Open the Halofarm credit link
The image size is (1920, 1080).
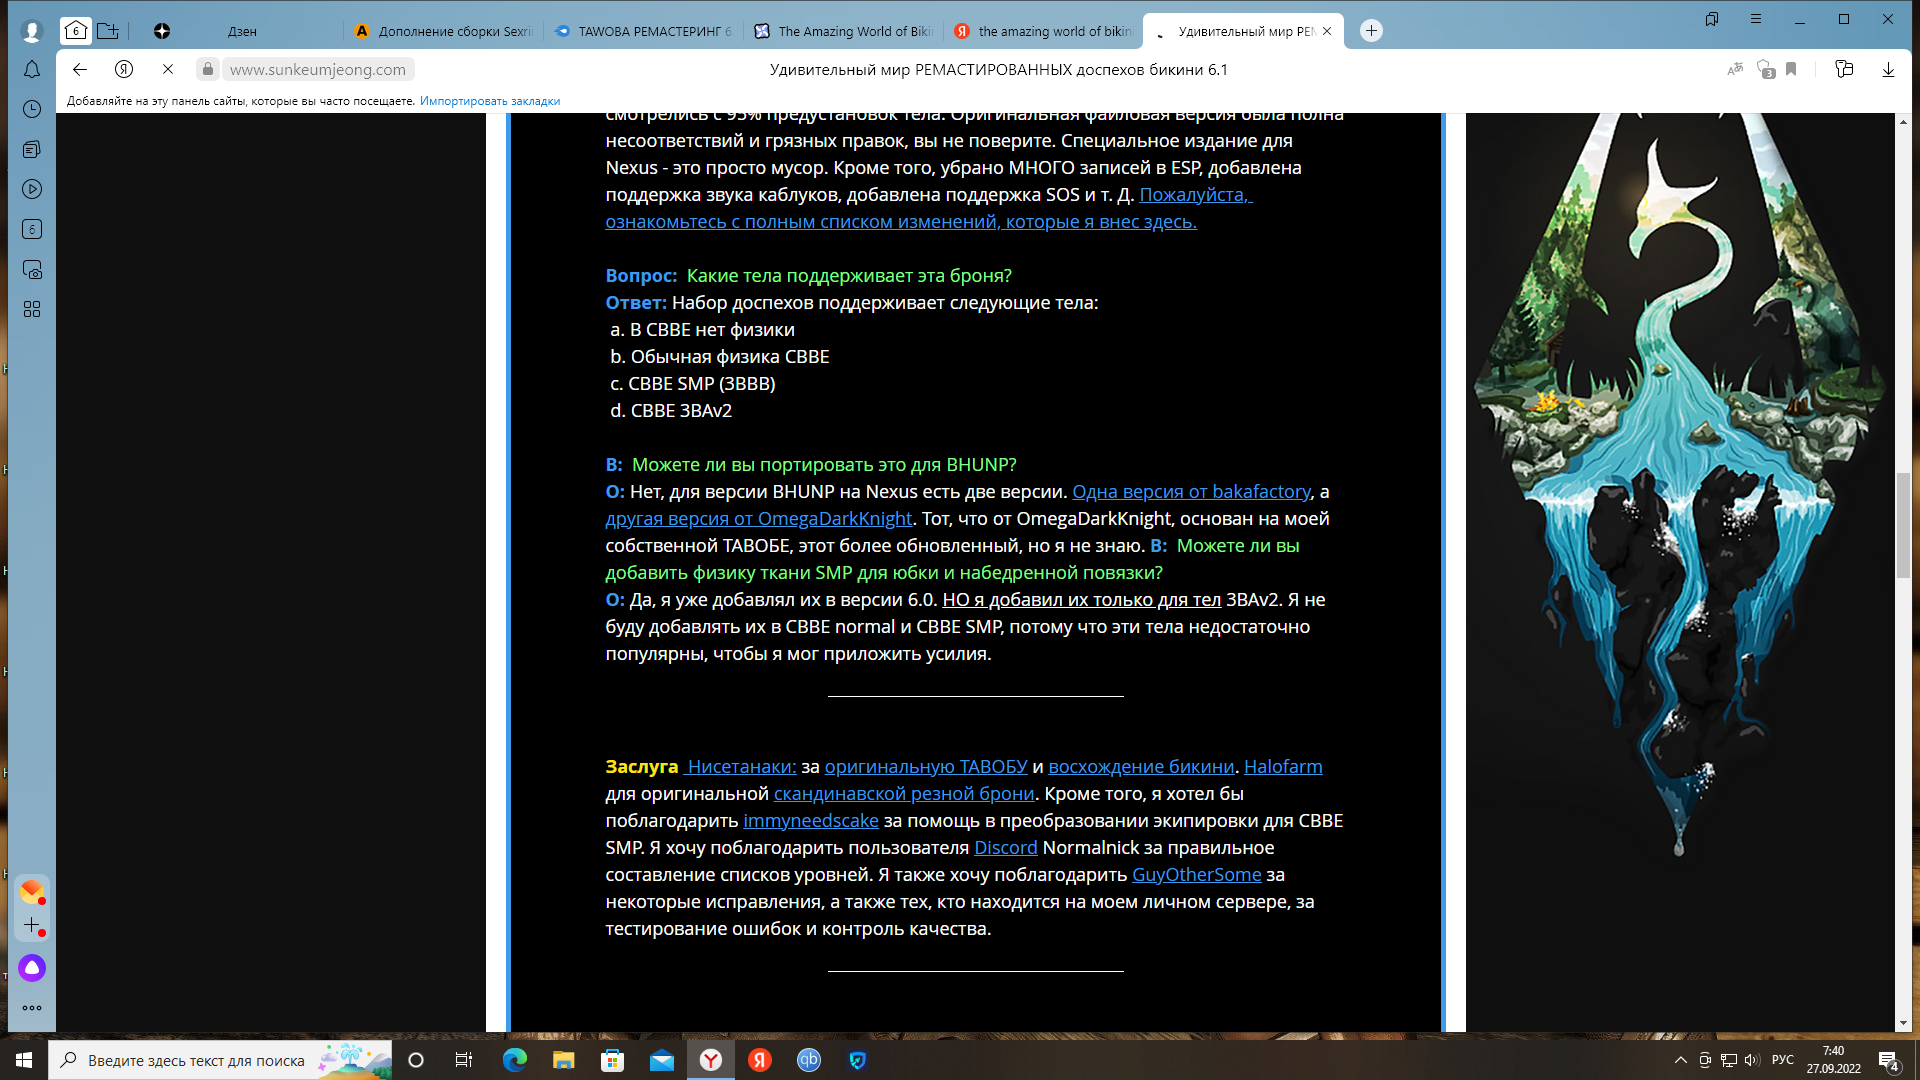(x=1282, y=767)
